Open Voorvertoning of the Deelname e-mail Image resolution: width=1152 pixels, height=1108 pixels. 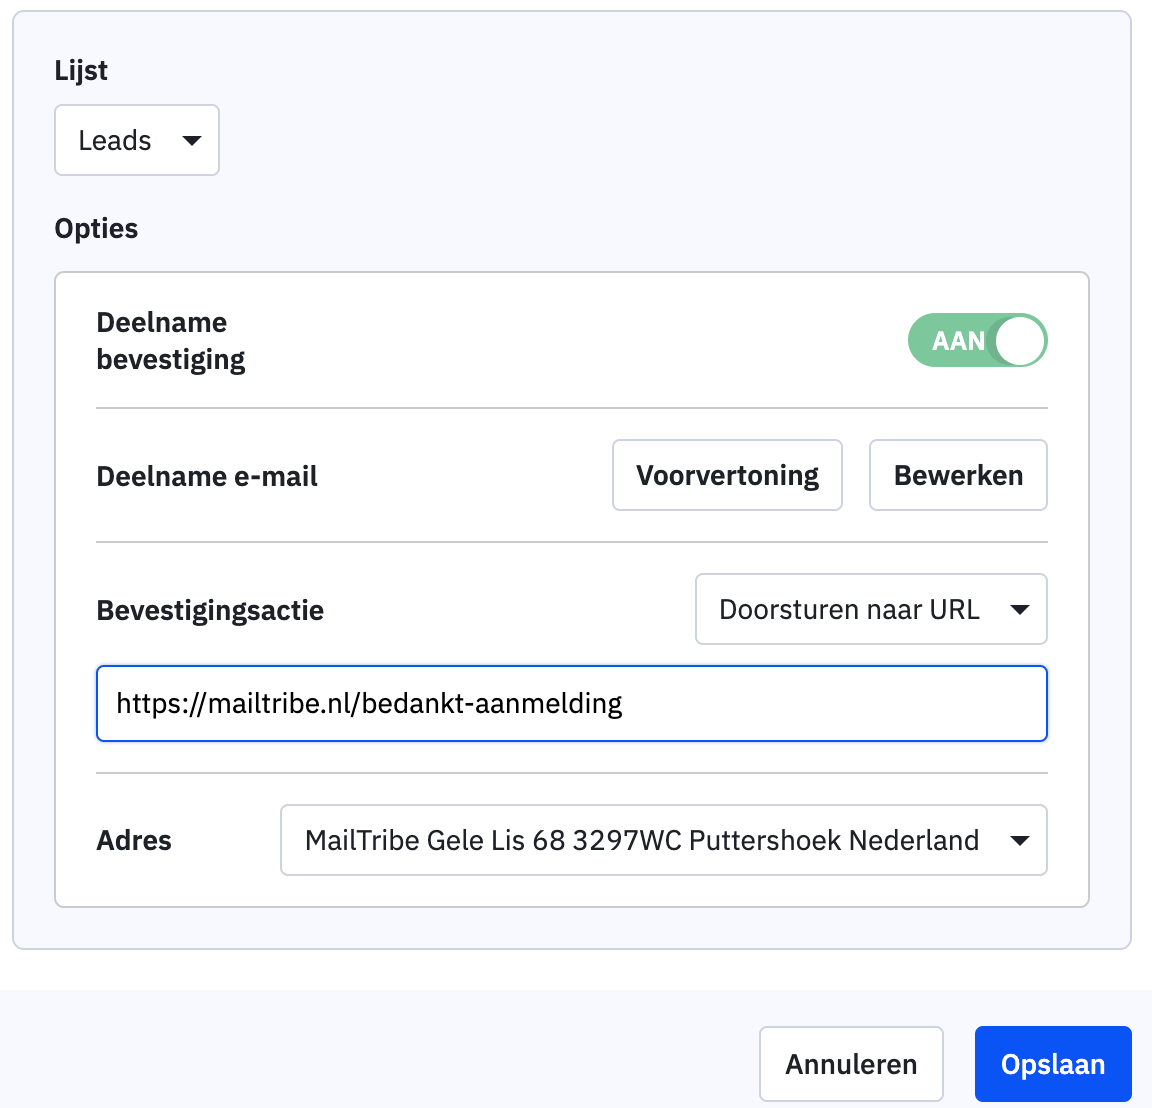(x=727, y=475)
